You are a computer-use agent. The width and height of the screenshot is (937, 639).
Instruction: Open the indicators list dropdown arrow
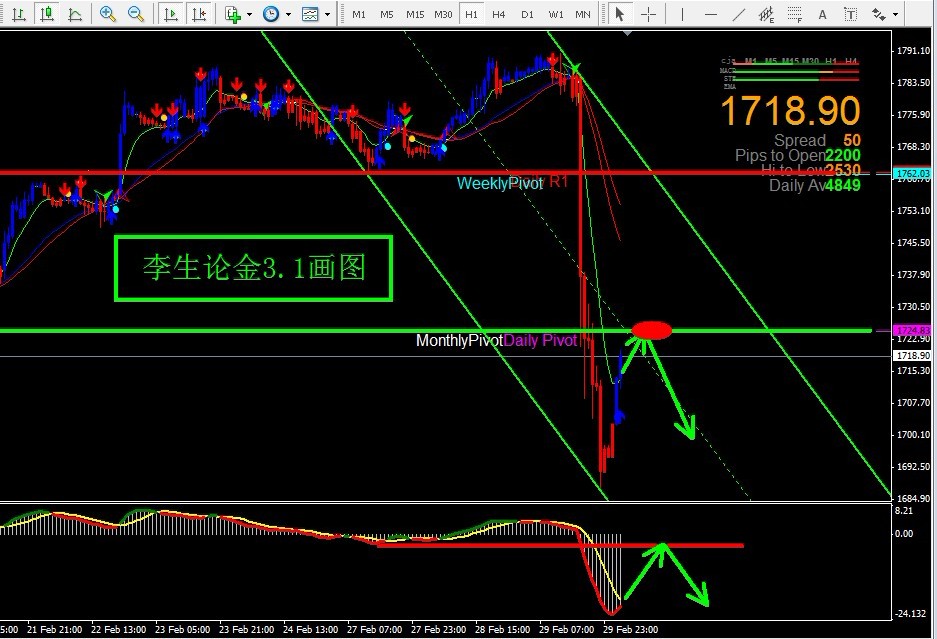tap(249, 15)
